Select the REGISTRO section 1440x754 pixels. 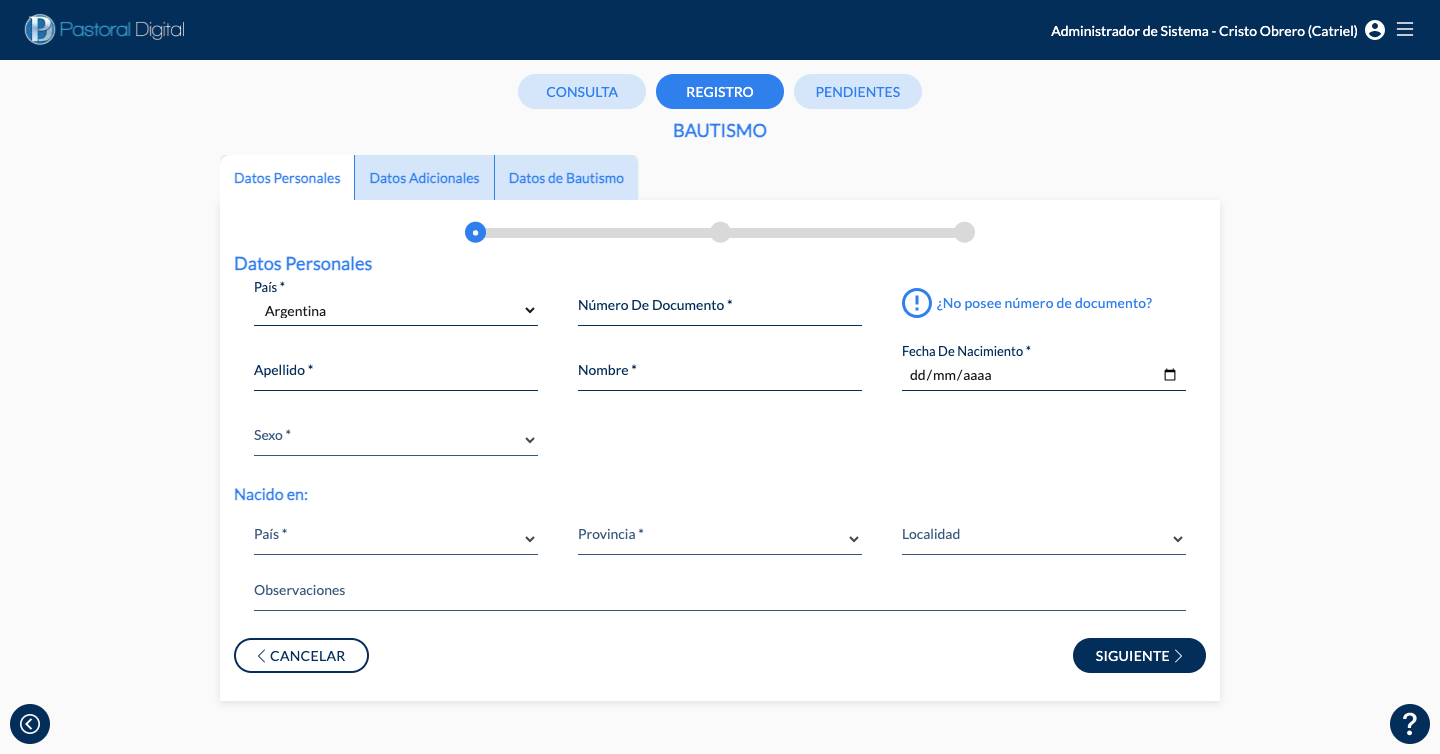coord(720,91)
